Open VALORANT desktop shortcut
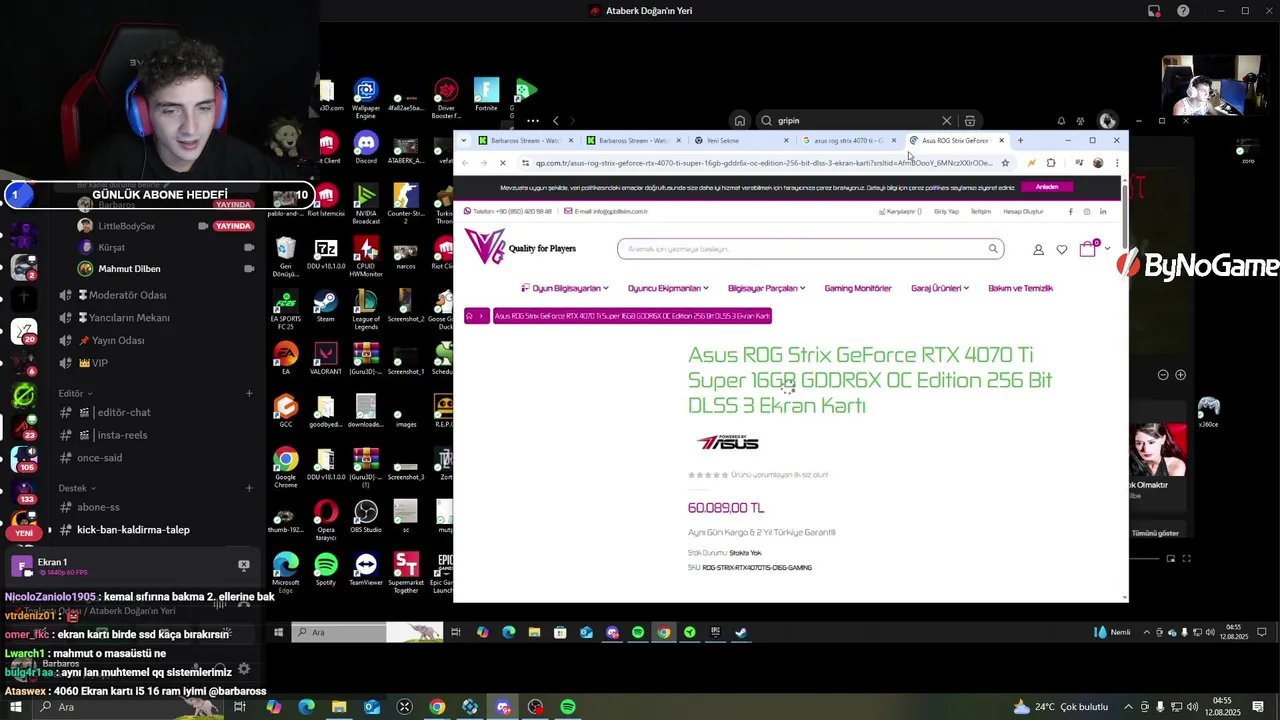Screen dimensions: 1280x720 pos(325,358)
